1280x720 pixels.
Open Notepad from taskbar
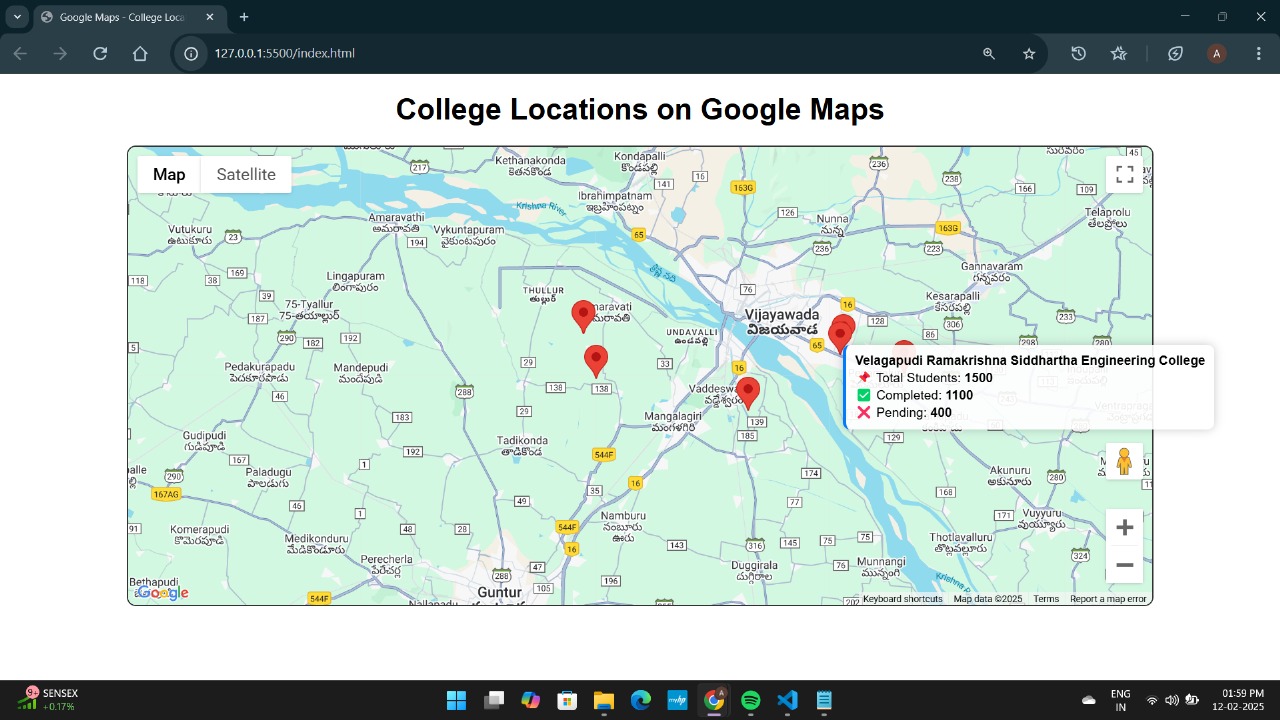coord(824,700)
